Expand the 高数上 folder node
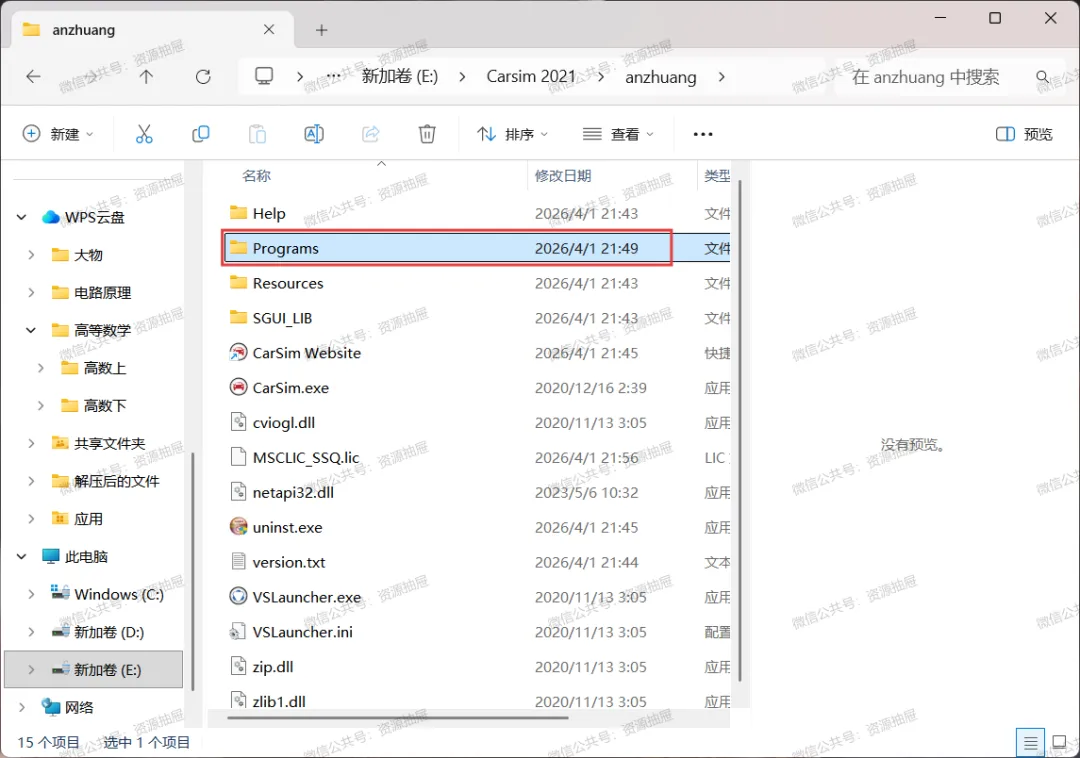The width and height of the screenshot is (1080, 758). pyautogui.click(x=41, y=368)
